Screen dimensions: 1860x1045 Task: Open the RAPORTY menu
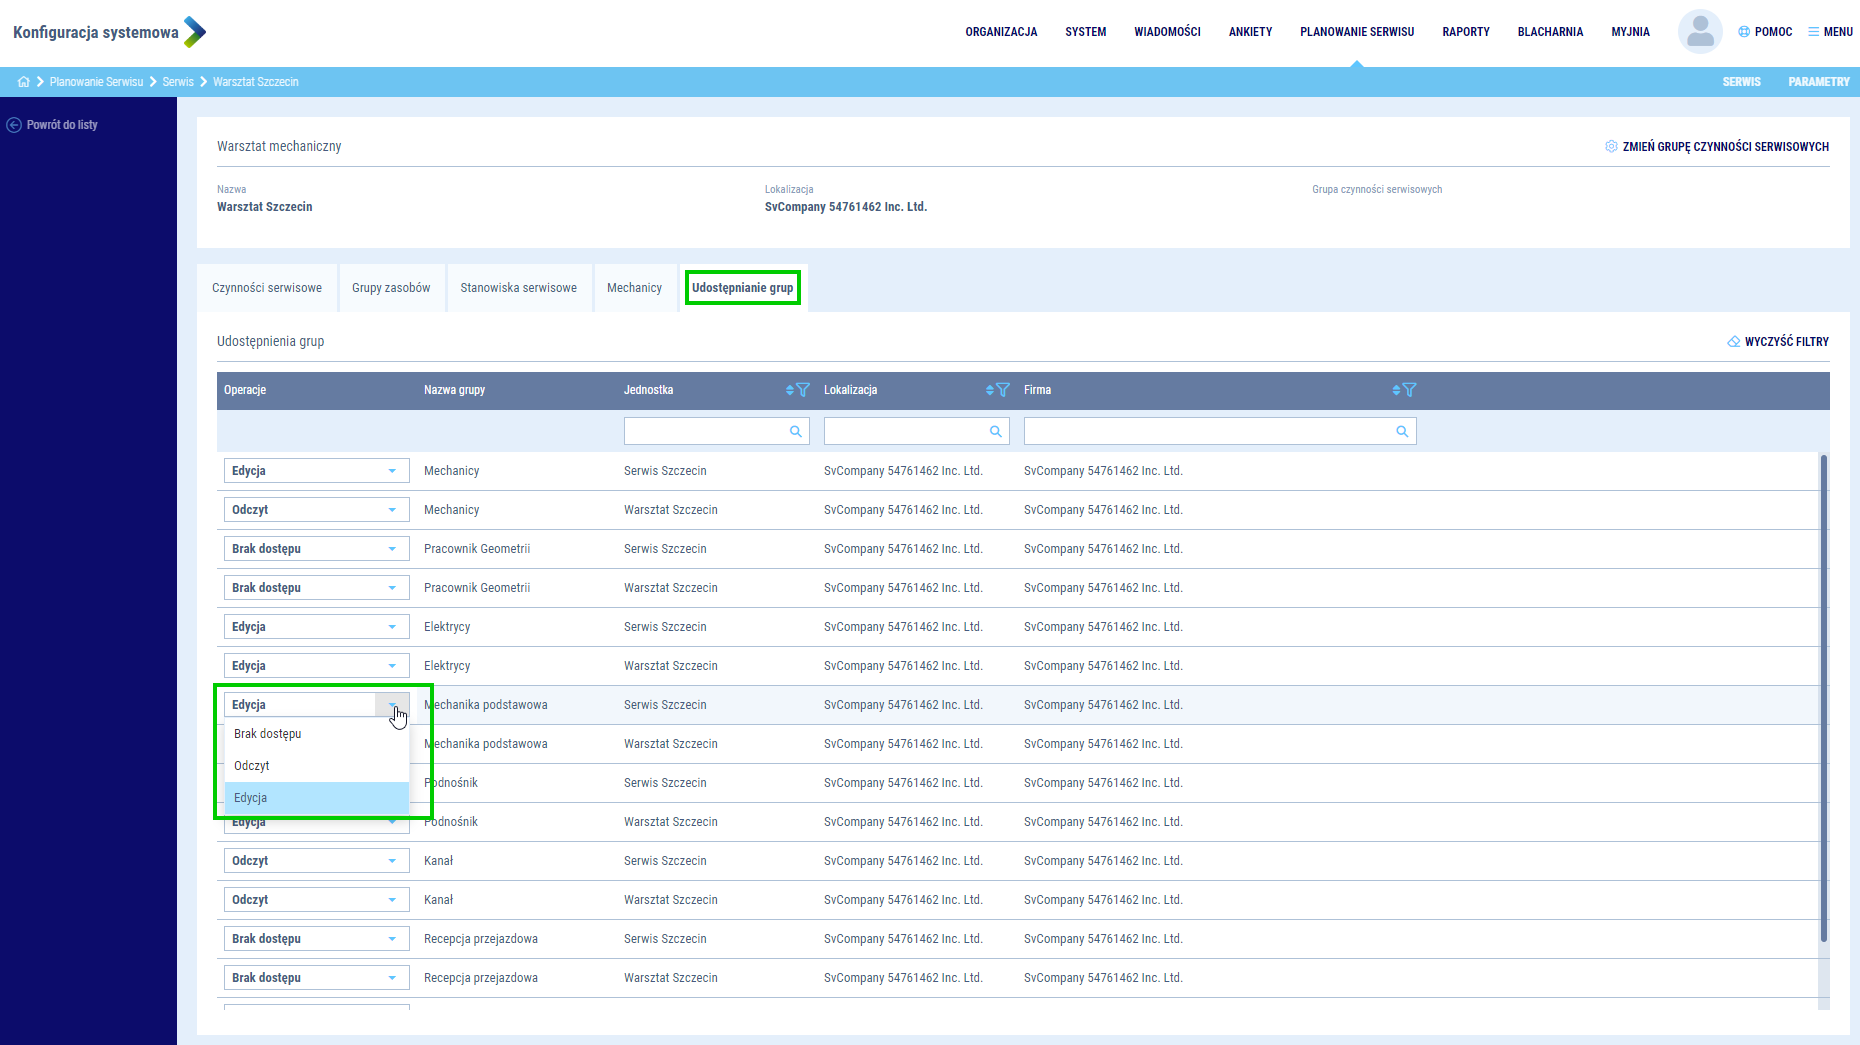1465,32
